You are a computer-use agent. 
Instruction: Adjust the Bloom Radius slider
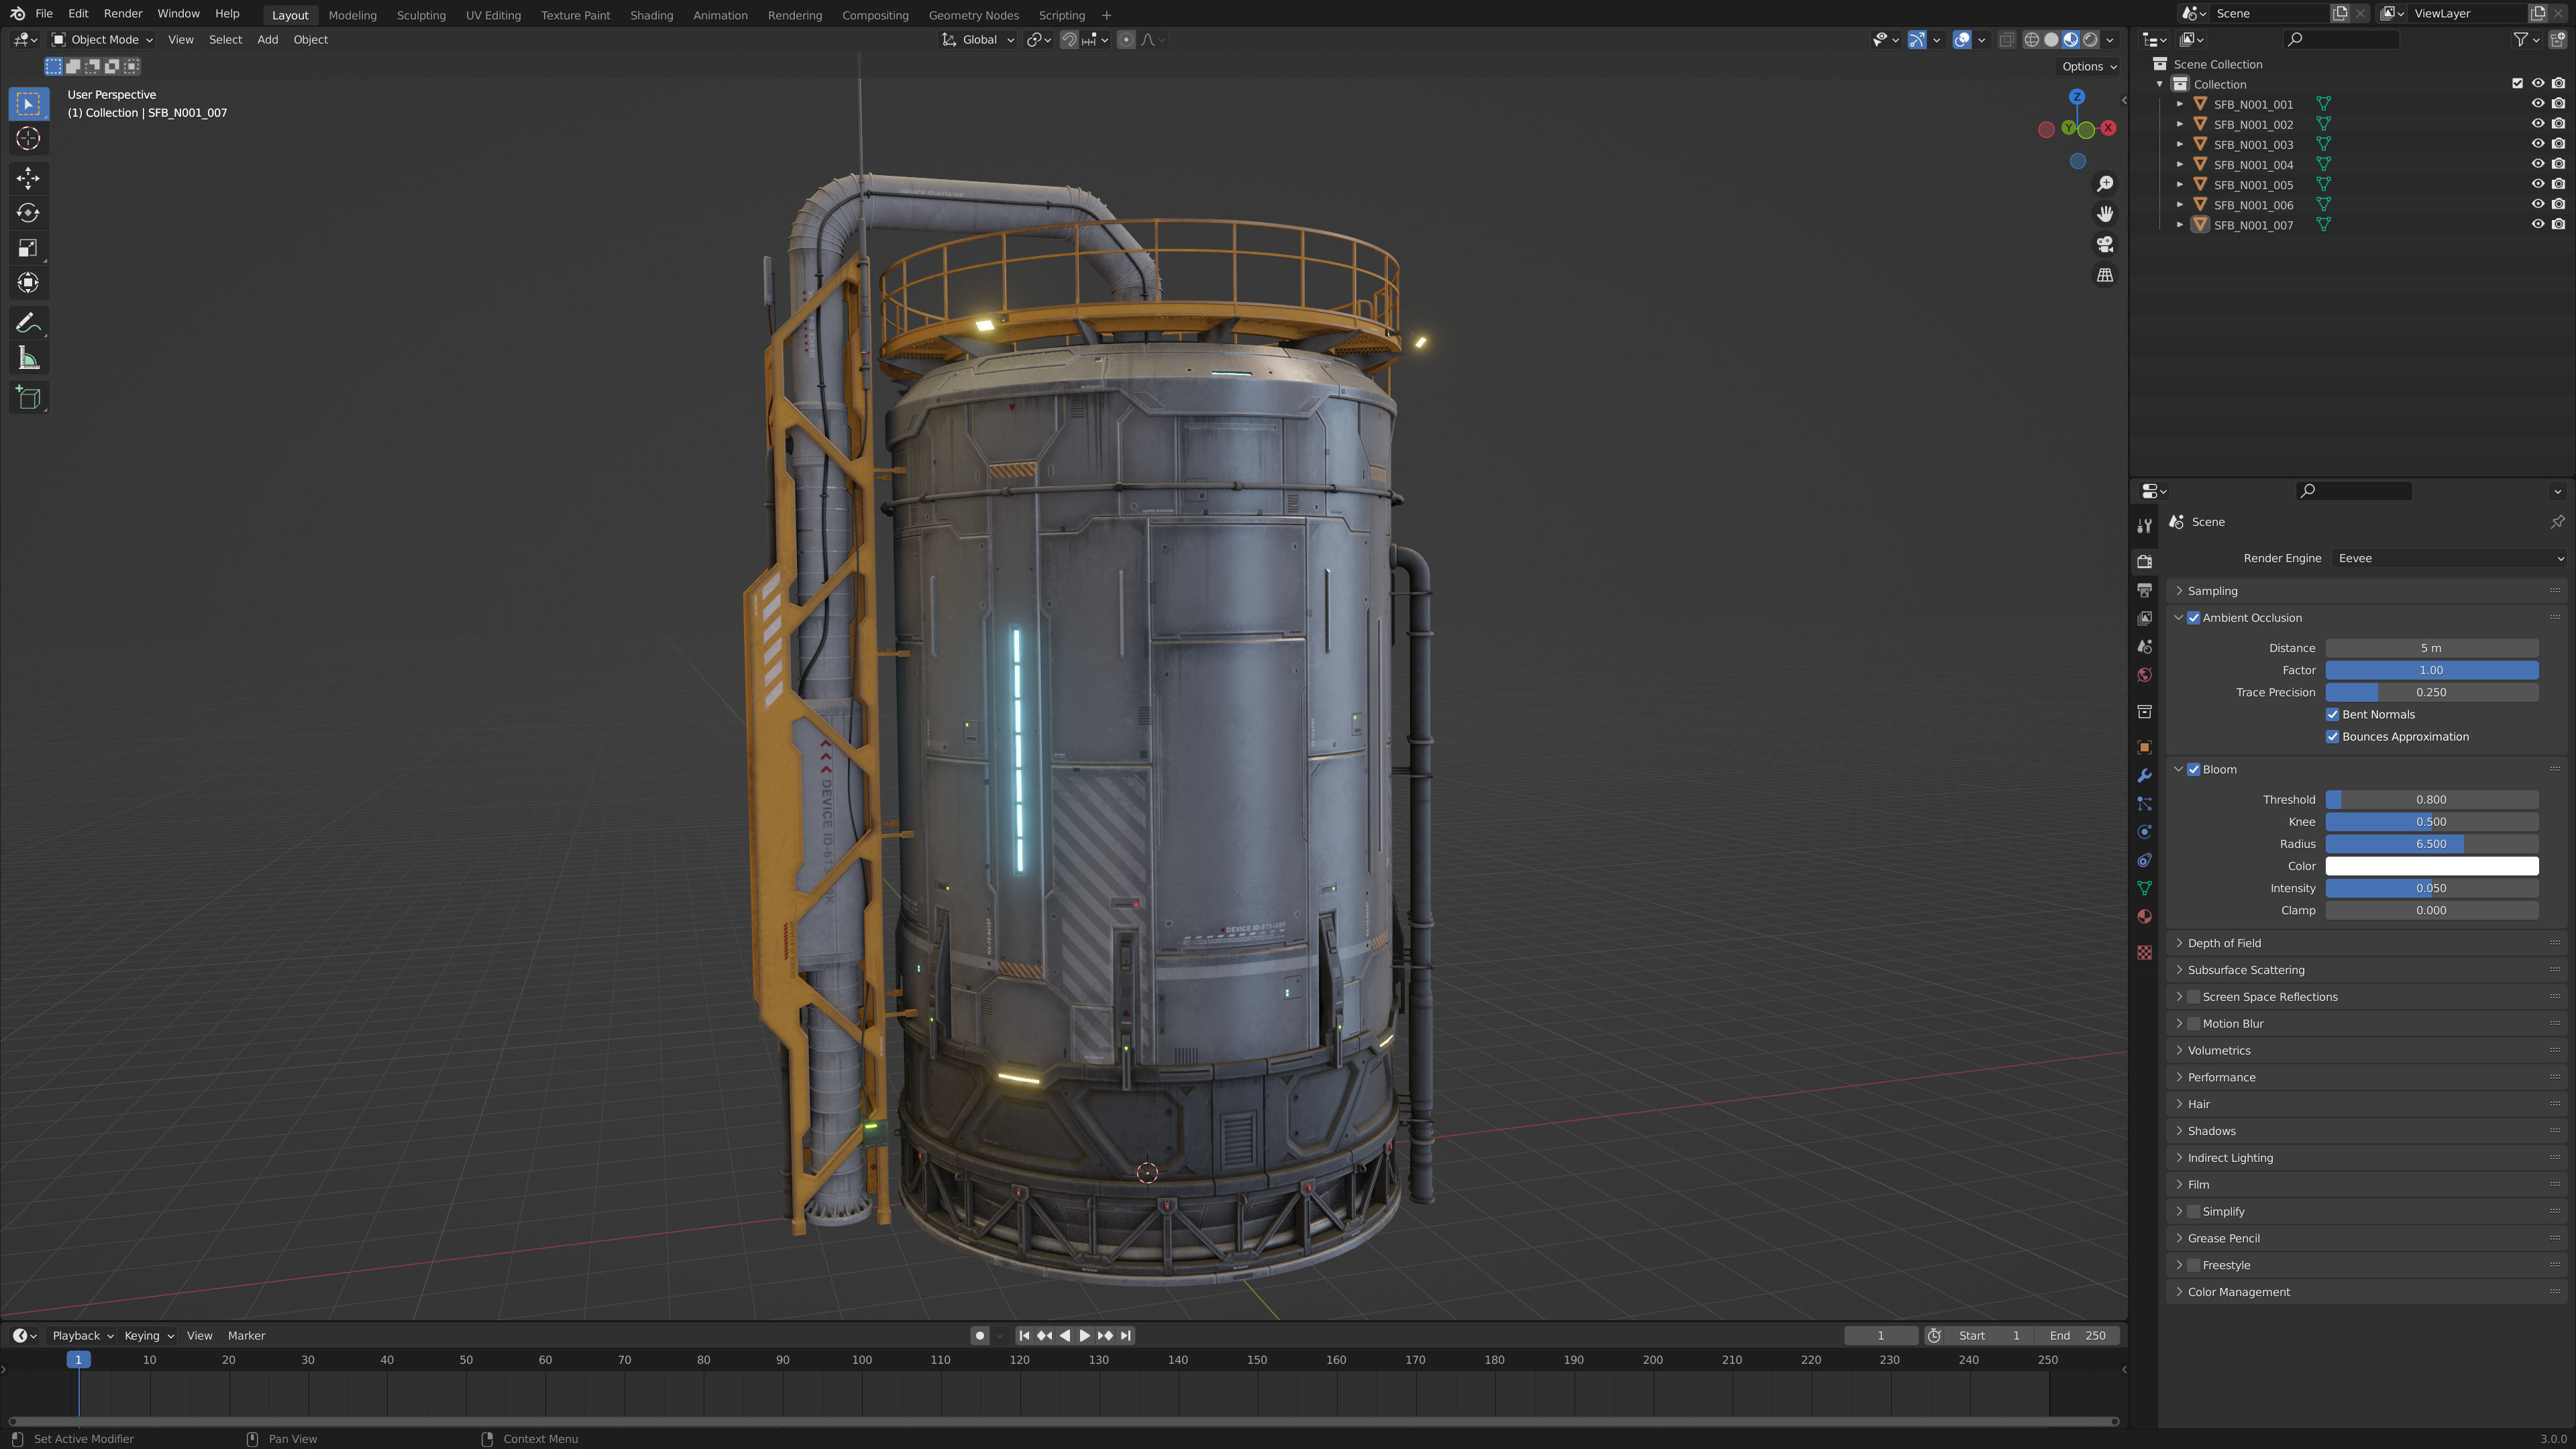(2431, 844)
